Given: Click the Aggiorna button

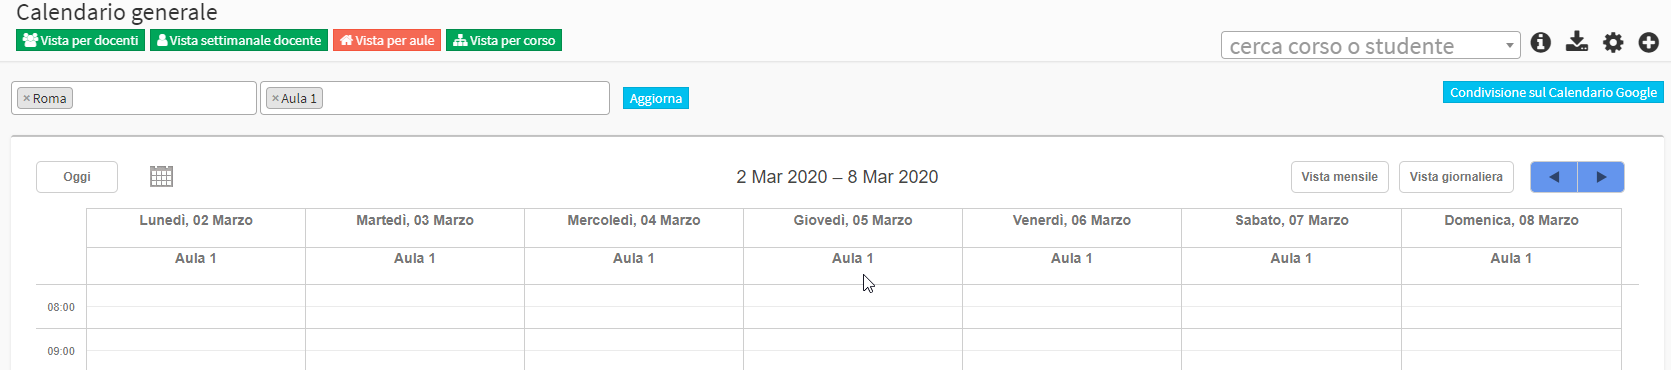Looking at the screenshot, I should tap(656, 98).
